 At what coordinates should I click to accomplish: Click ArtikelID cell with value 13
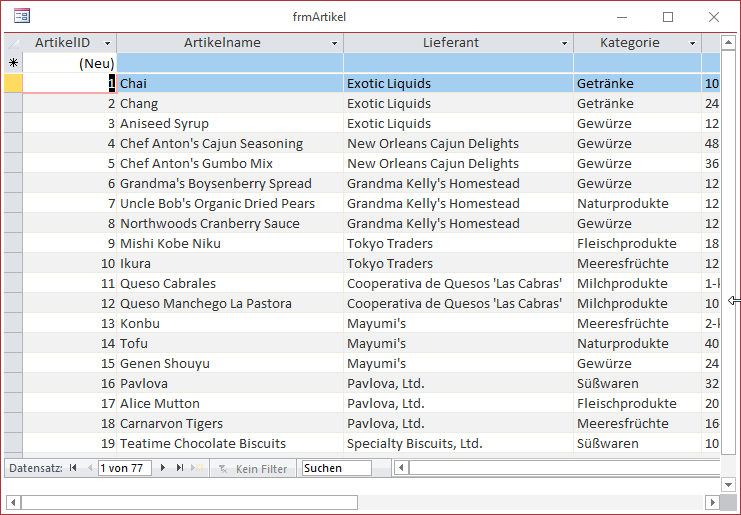(x=69, y=323)
